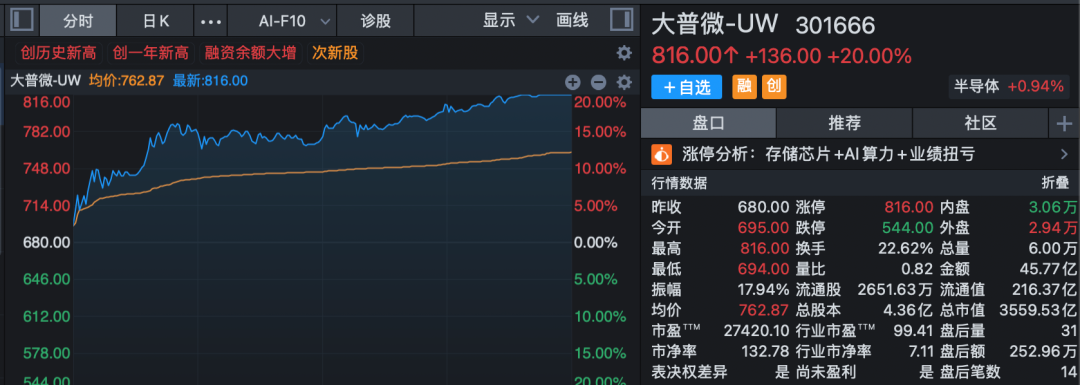The width and height of the screenshot is (1080, 385).
Task: Open the 显示 display dropdown
Action: tap(510, 21)
